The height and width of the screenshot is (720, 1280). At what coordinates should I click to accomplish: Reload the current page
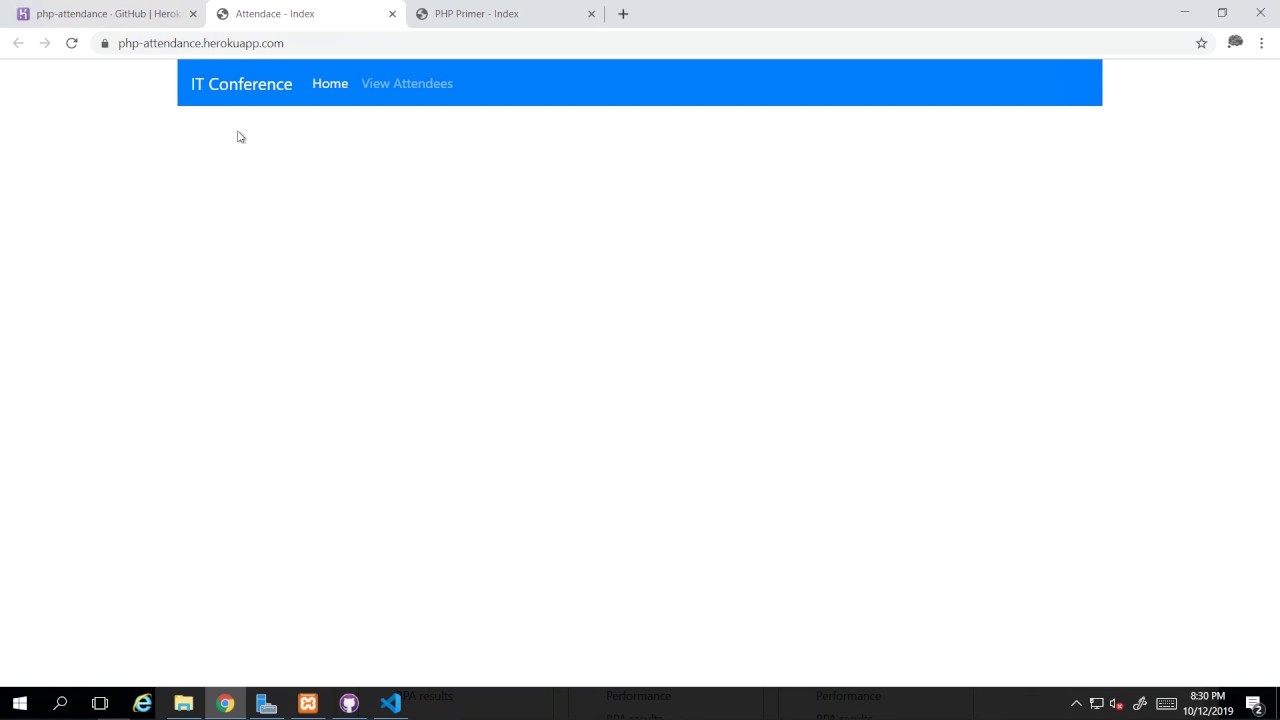point(72,43)
